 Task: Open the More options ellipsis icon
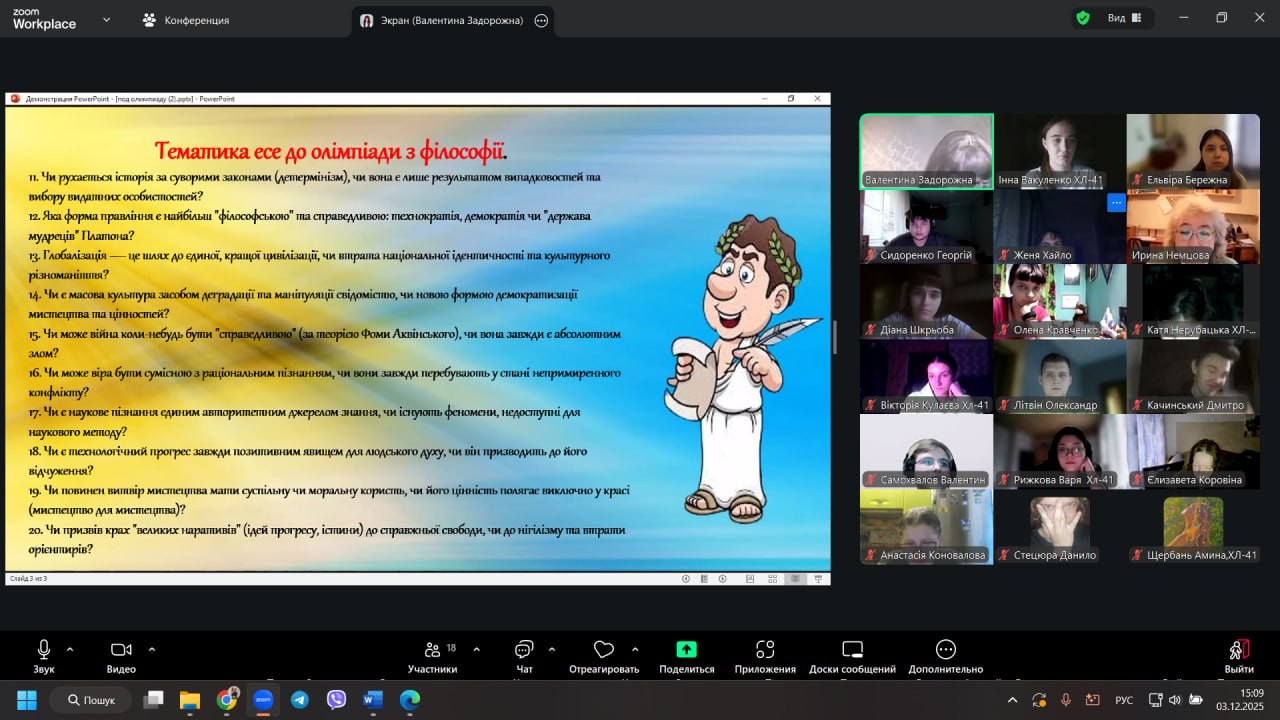click(x=945, y=650)
